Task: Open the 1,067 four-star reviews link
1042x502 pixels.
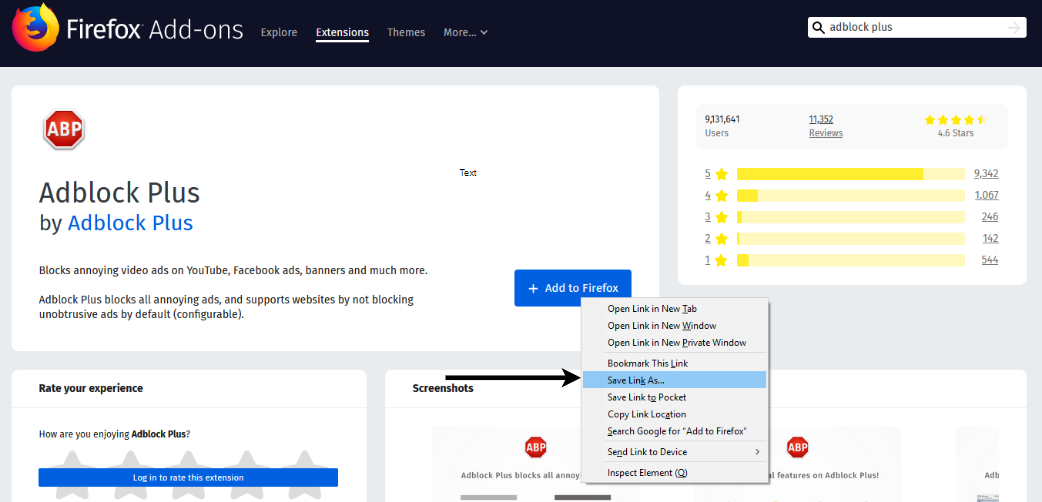Action: [x=986, y=195]
